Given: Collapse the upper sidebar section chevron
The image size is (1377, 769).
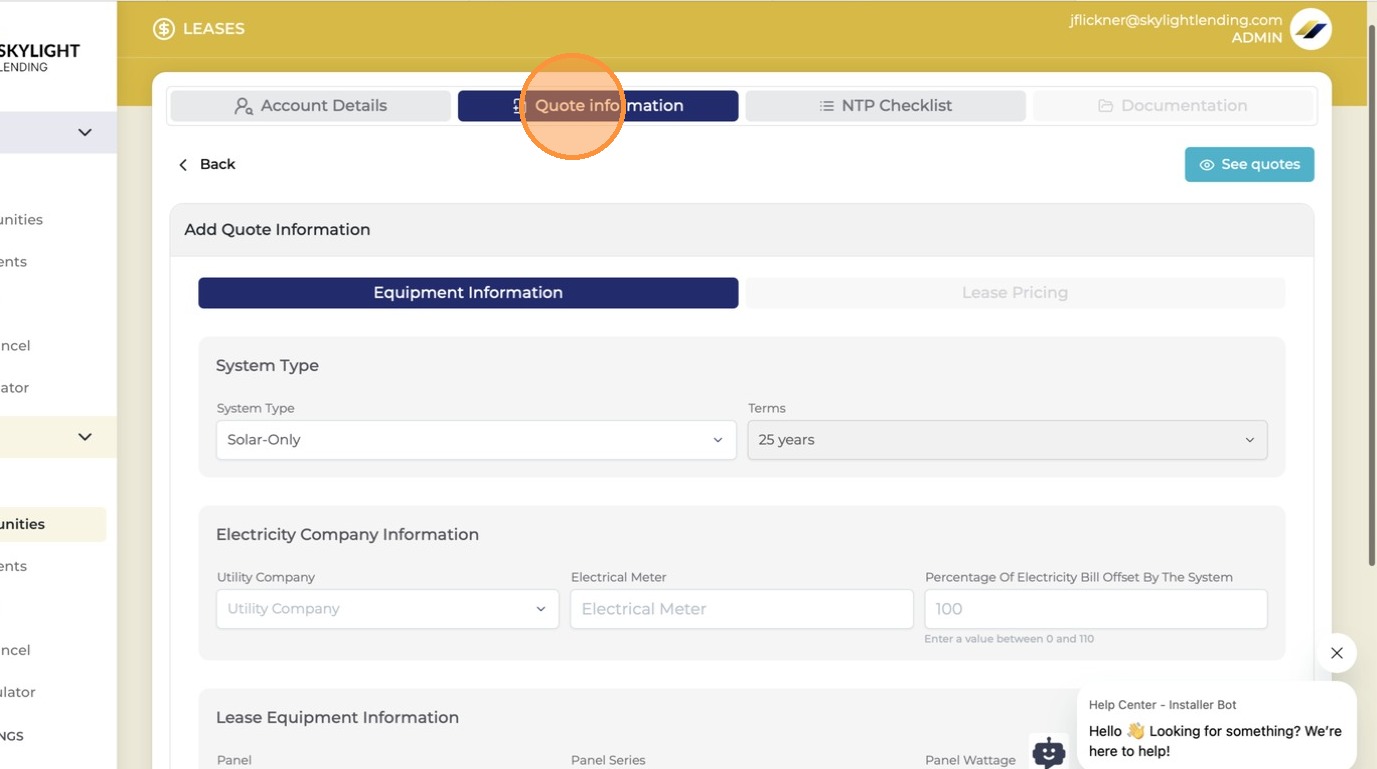Looking at the screenshot, I should pos(85,133).
